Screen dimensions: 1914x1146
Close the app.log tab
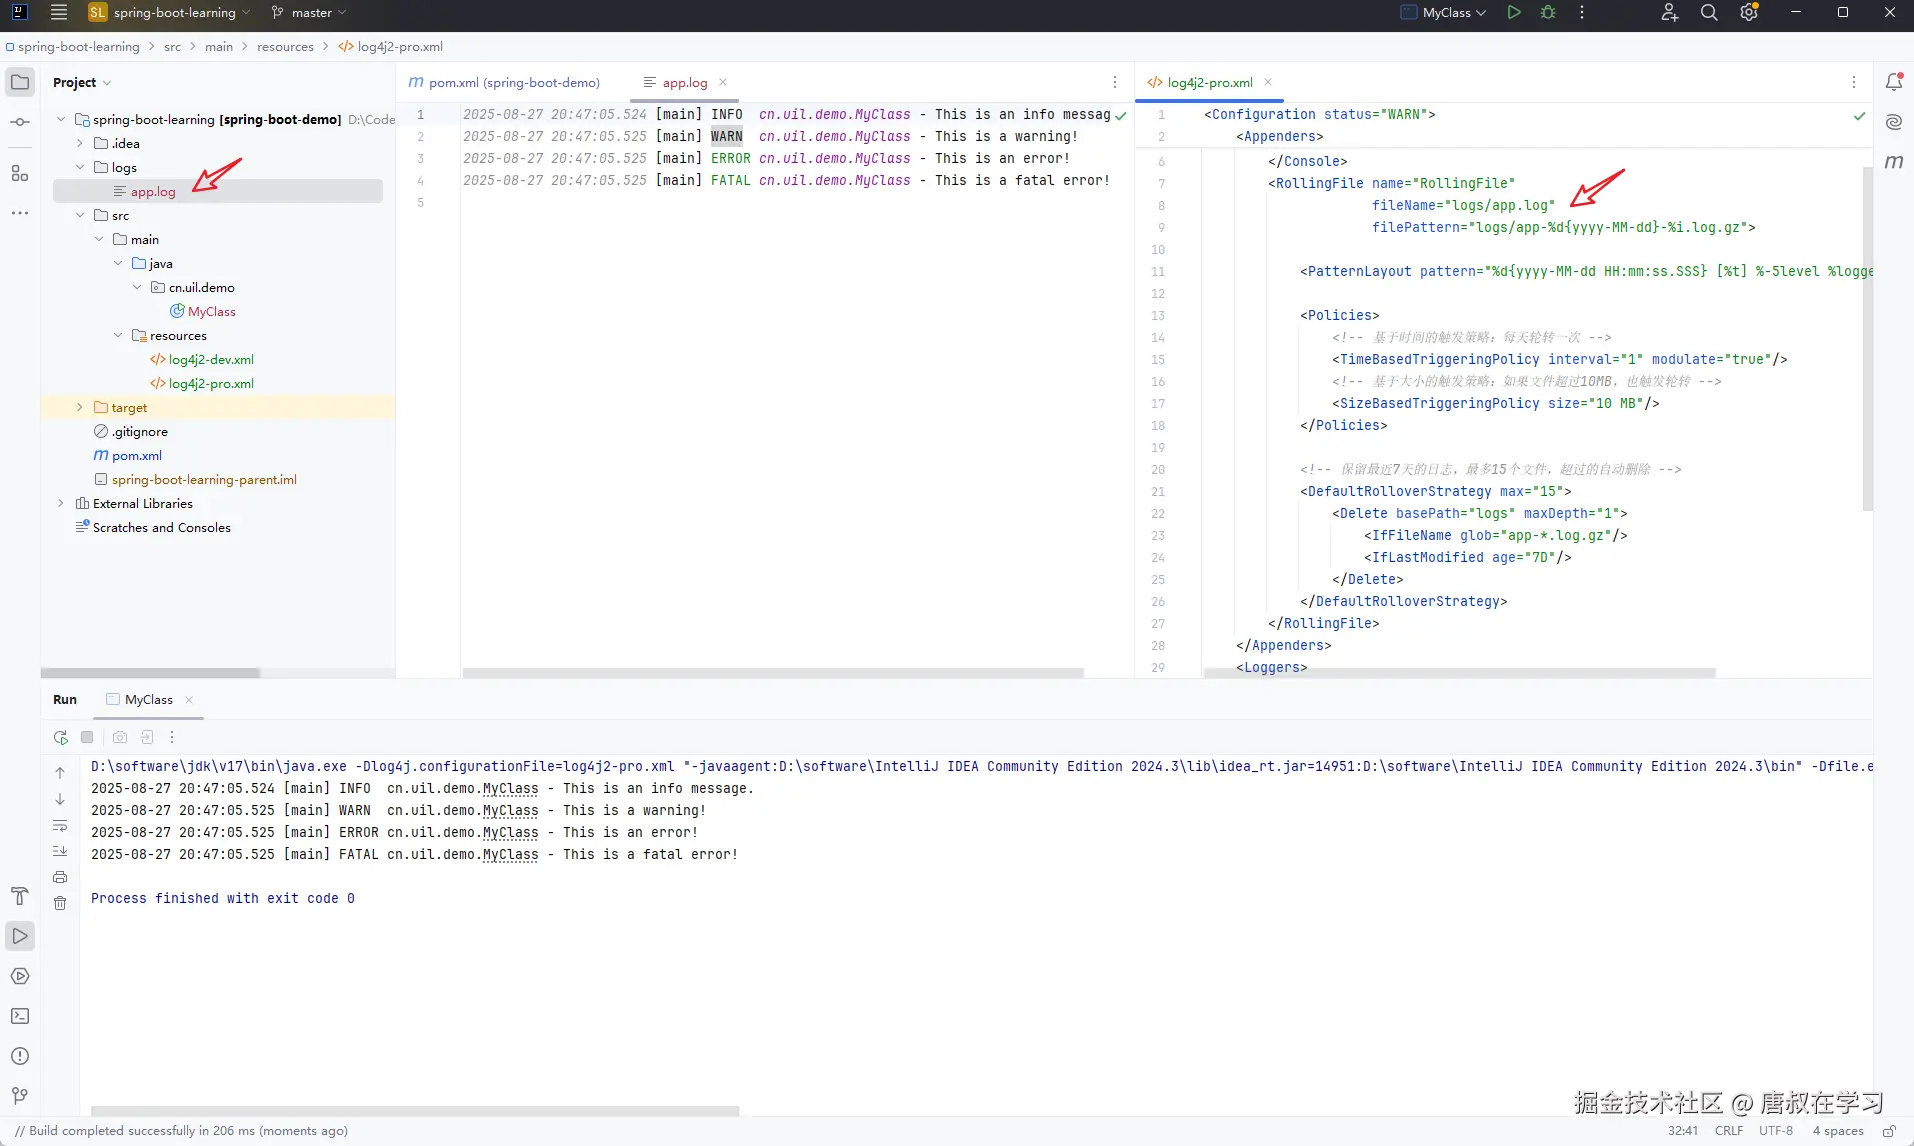pyautogui.click(x=723, y=82)
